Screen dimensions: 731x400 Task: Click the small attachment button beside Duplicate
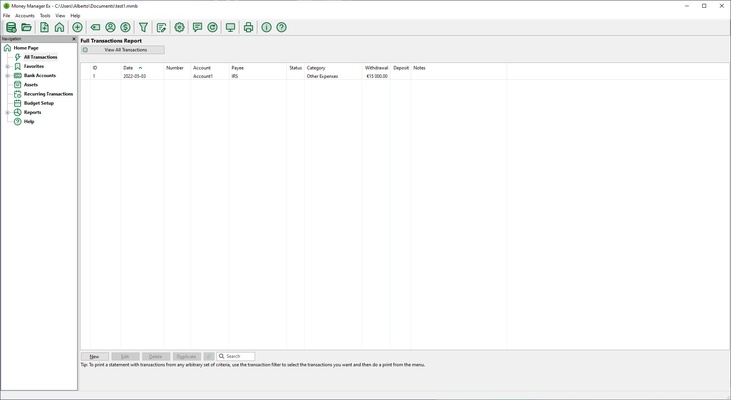pyautogui.click(x=209, y=357)
